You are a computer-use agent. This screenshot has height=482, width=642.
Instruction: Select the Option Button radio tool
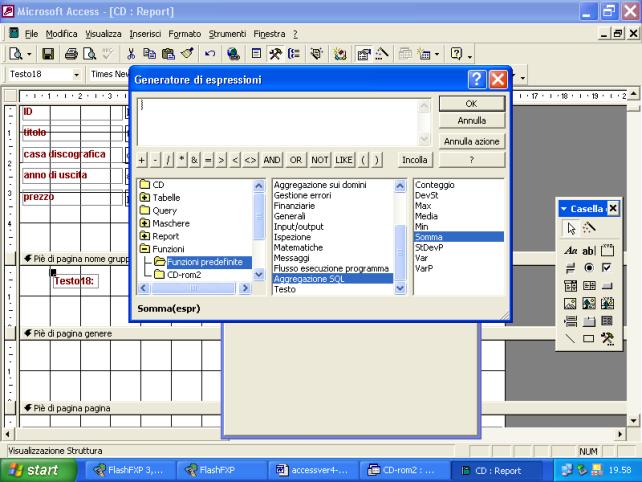(x=589, y=268)
